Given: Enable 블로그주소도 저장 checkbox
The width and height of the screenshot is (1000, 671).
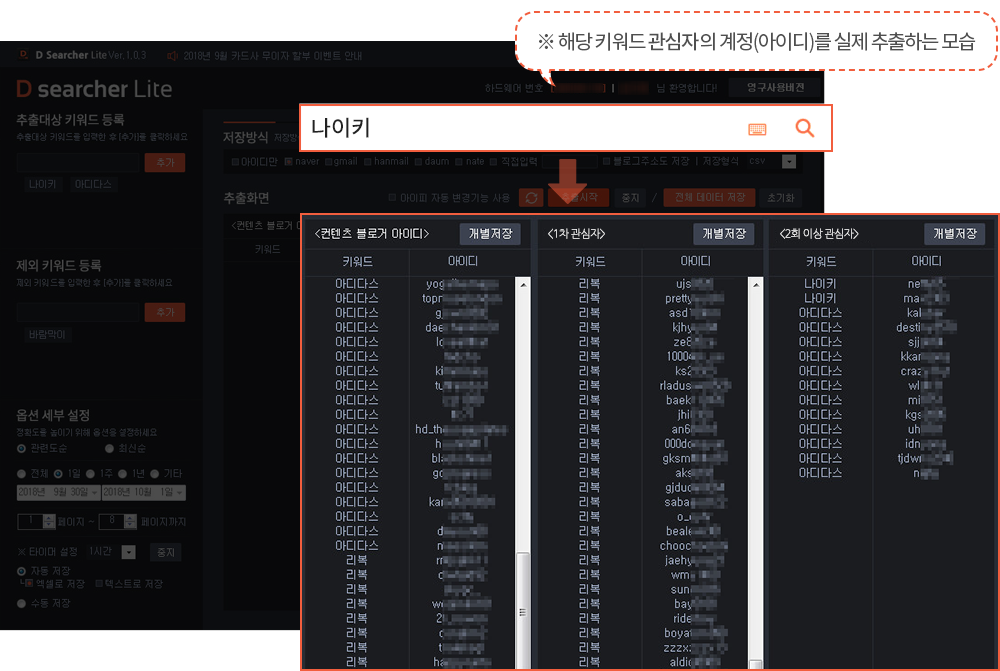Looking at the screenshot, I should (x=607, y=161).
